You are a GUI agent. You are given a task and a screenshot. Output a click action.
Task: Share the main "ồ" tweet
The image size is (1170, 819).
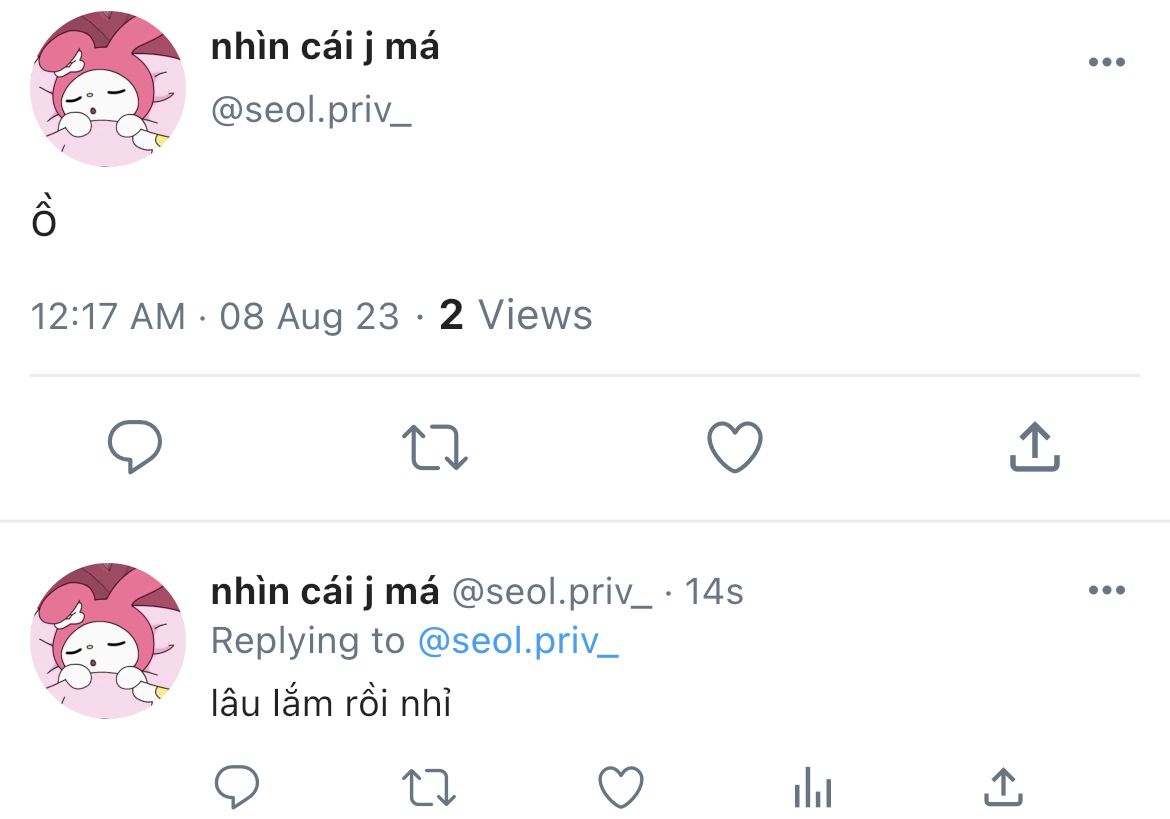click(1034, 447)
